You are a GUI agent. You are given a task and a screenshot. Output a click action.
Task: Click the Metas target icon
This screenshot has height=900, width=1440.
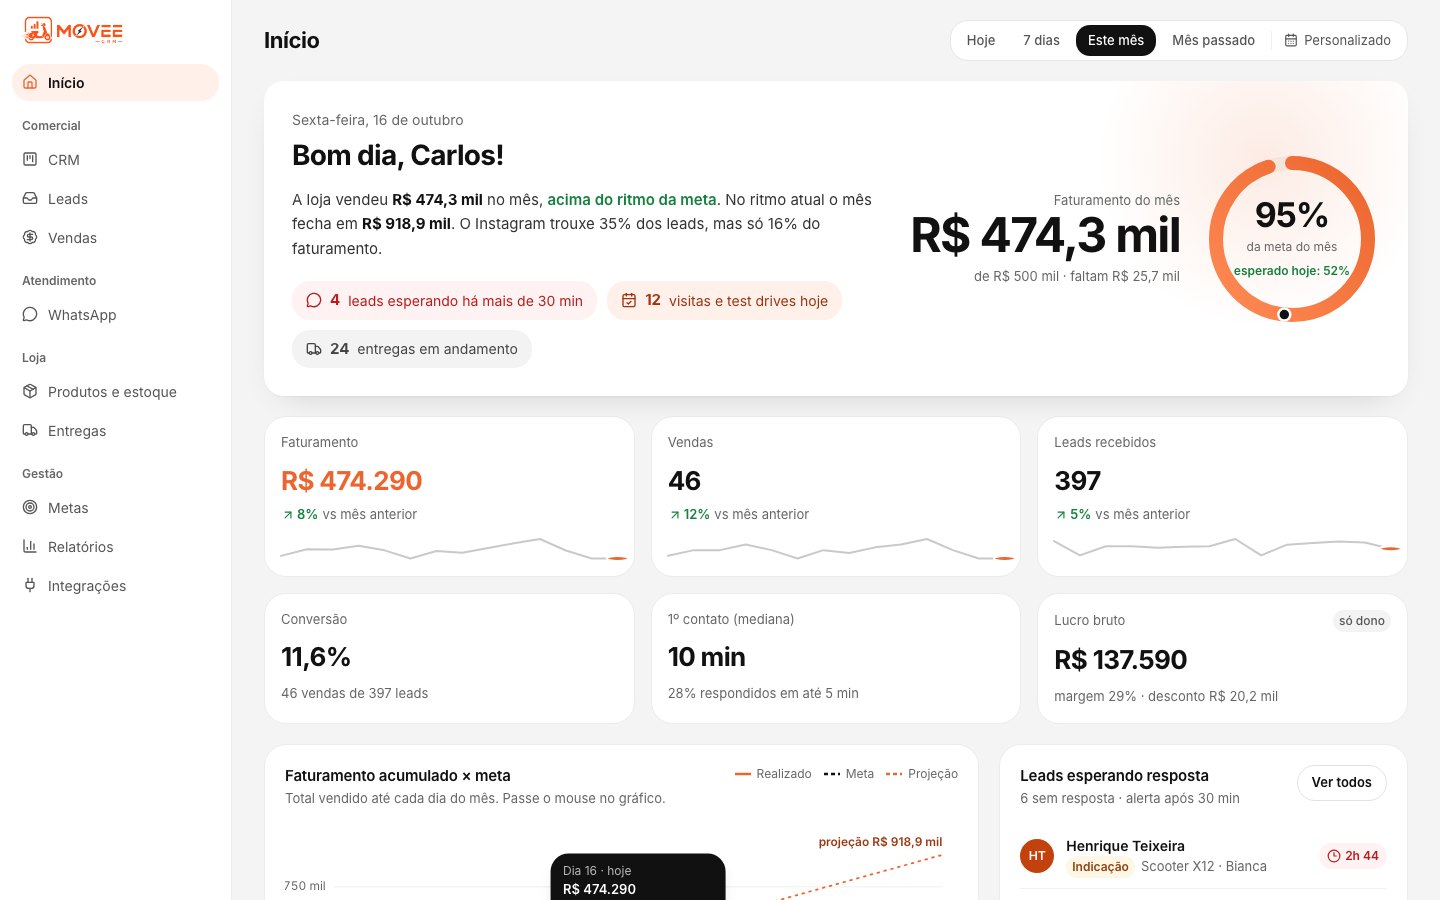tap(30, 508)
